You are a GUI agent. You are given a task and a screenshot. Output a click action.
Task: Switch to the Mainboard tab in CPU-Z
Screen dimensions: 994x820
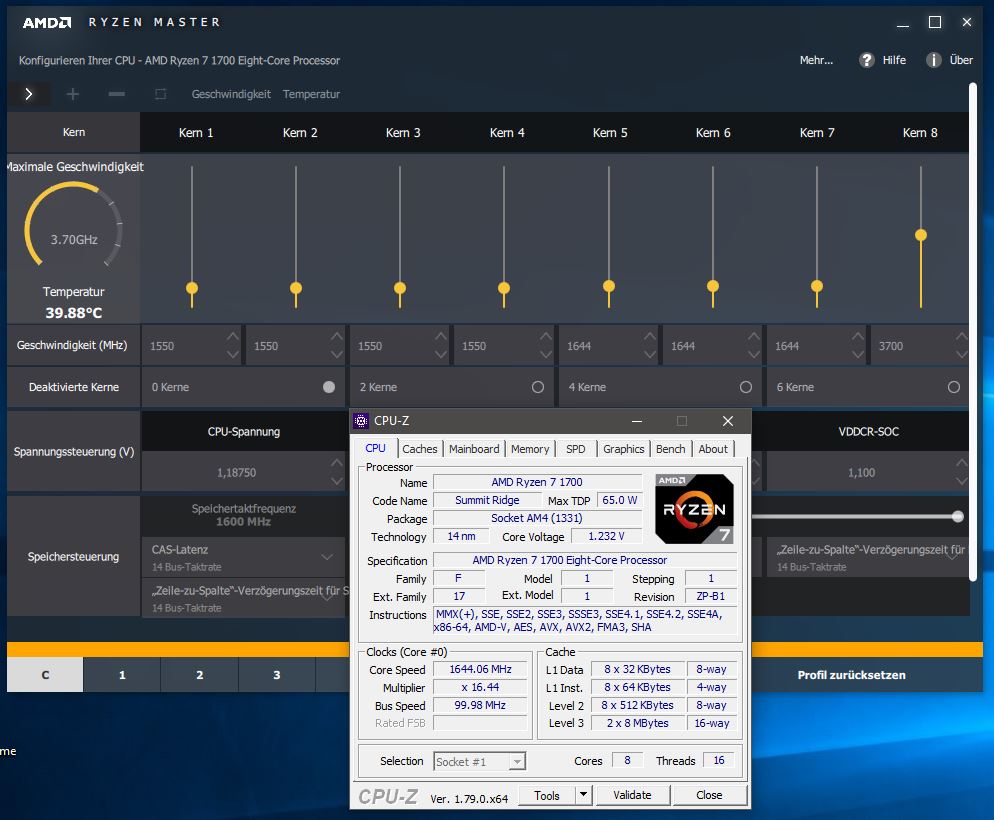click(474, 449)
